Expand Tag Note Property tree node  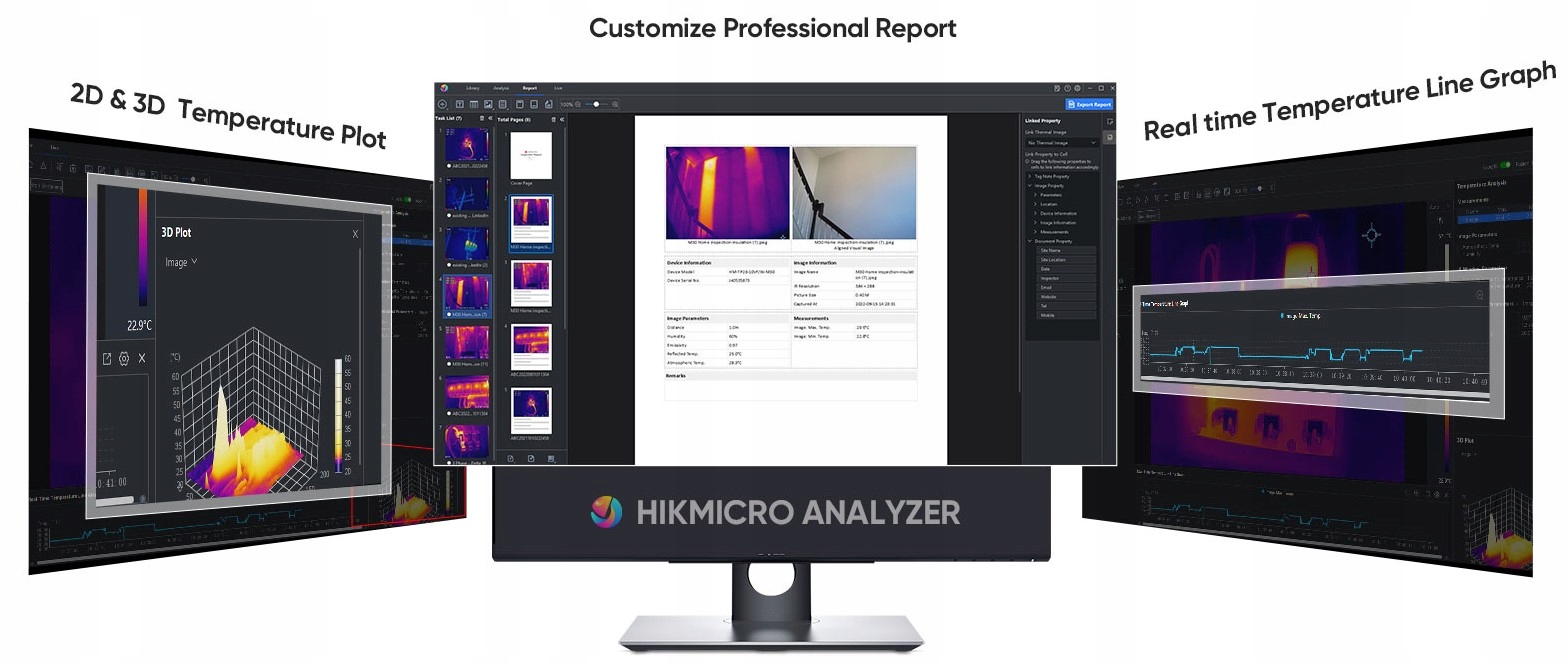click(1029, 176)
